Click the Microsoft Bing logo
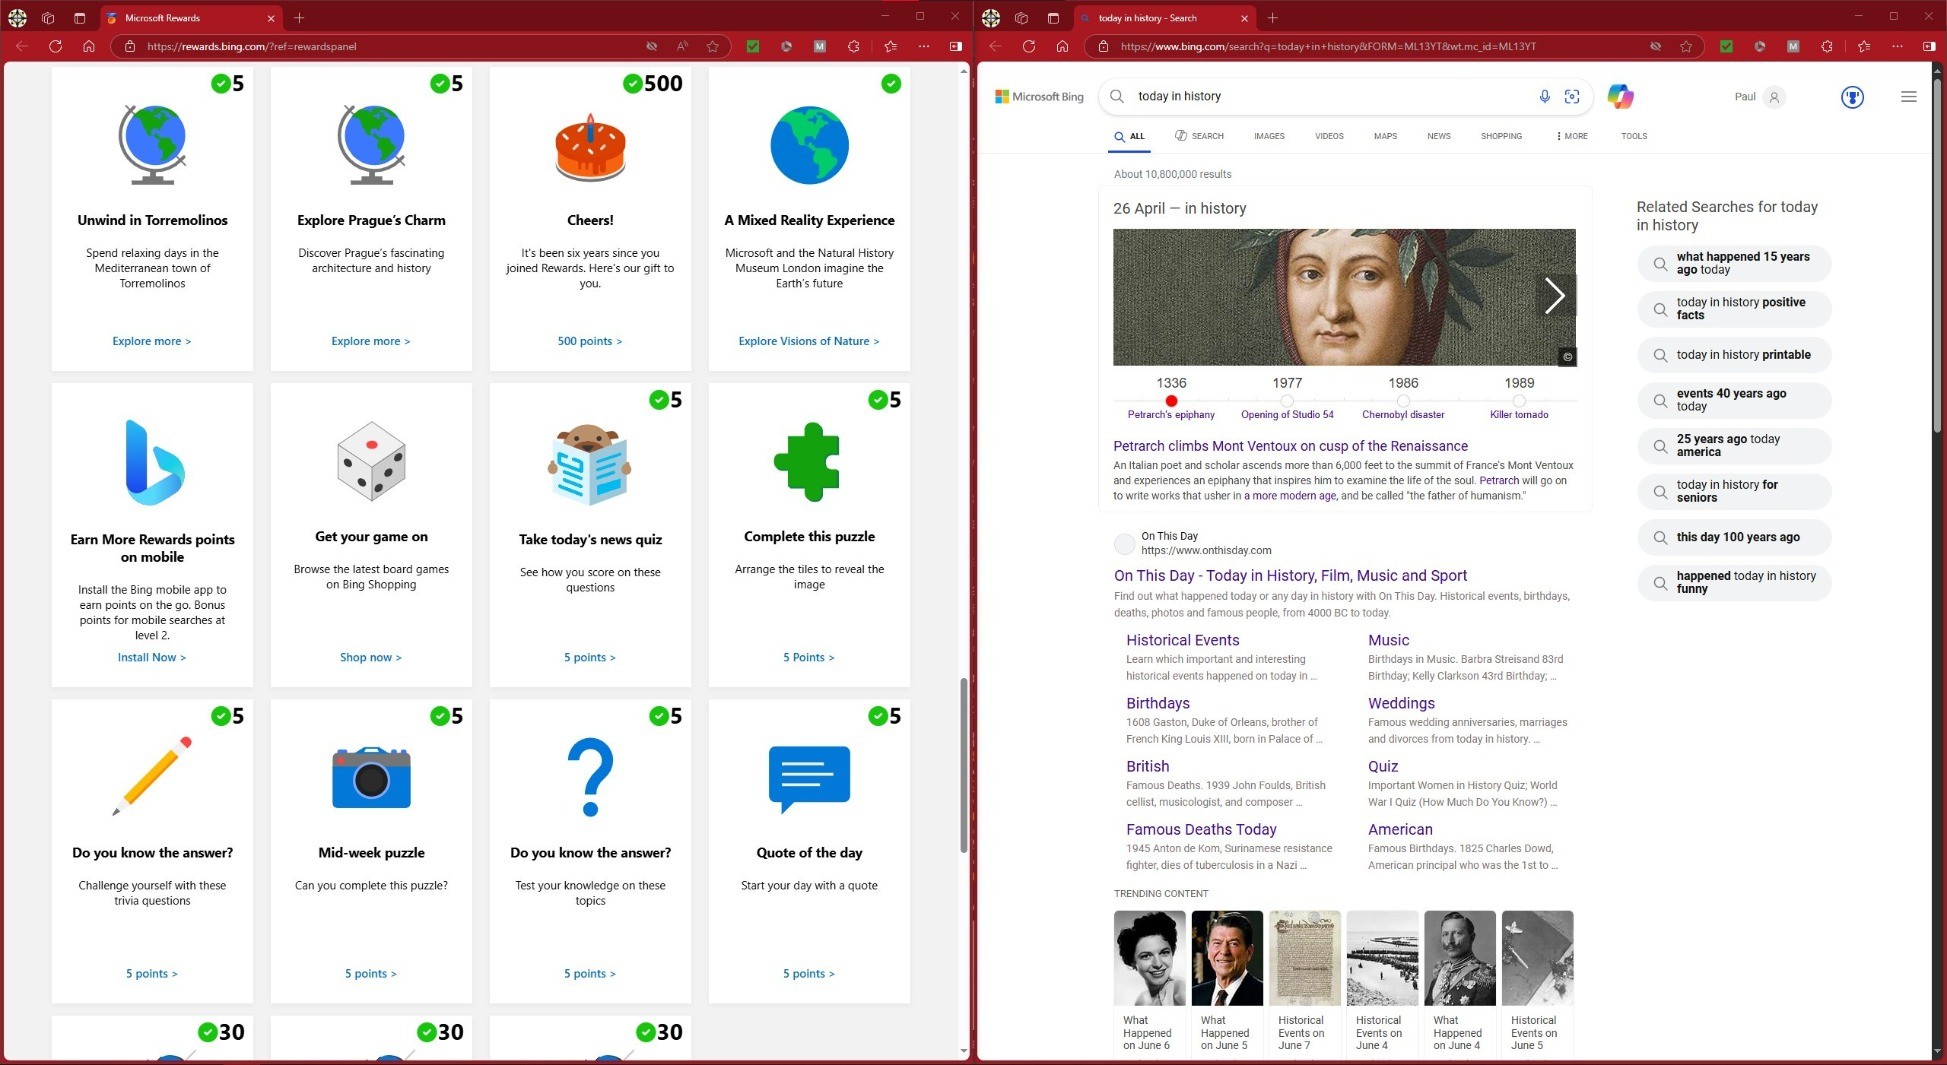 pyautogui.click(x=1039, y=97)
